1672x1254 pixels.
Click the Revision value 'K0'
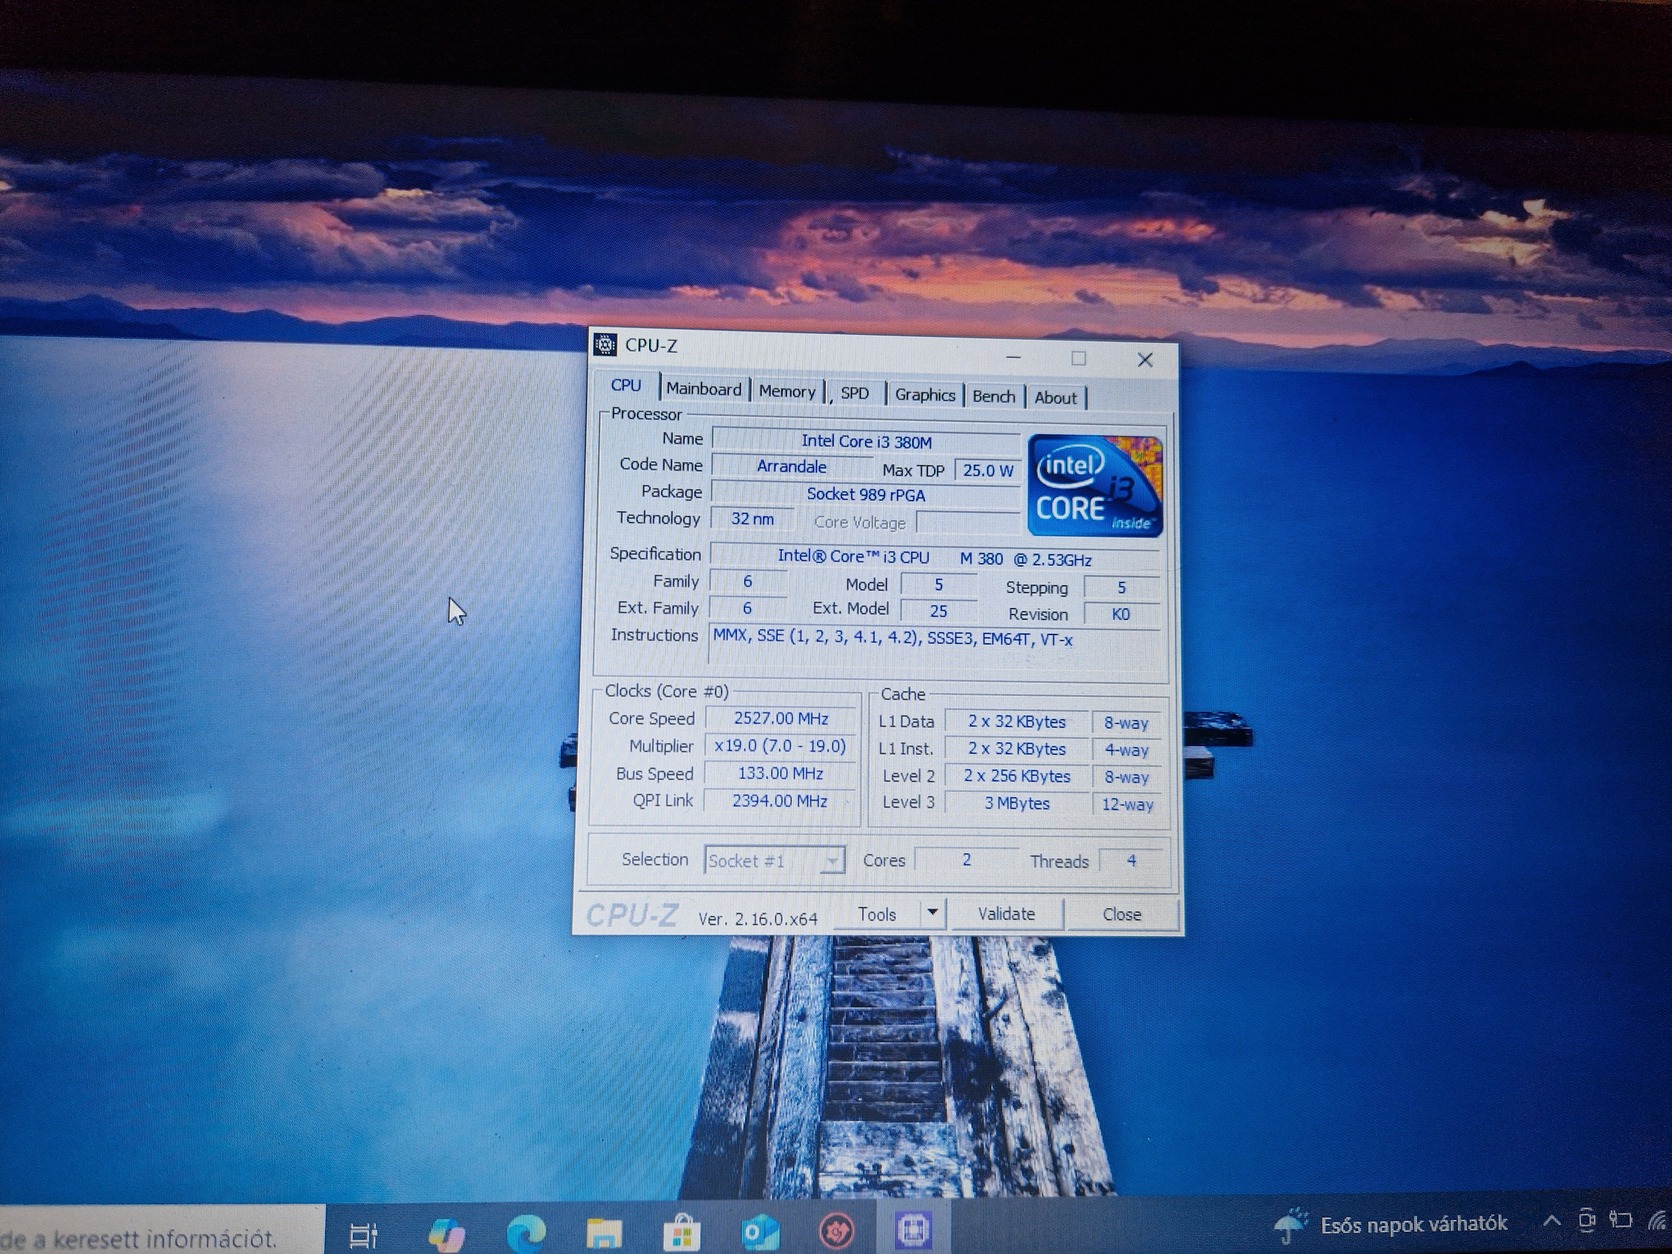coord(1121,614)
